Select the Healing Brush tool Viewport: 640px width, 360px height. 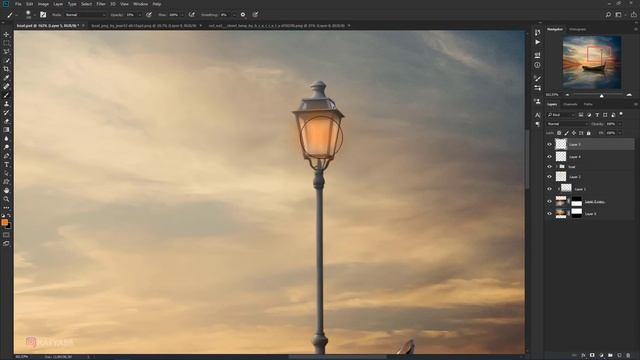coord(6,86)
